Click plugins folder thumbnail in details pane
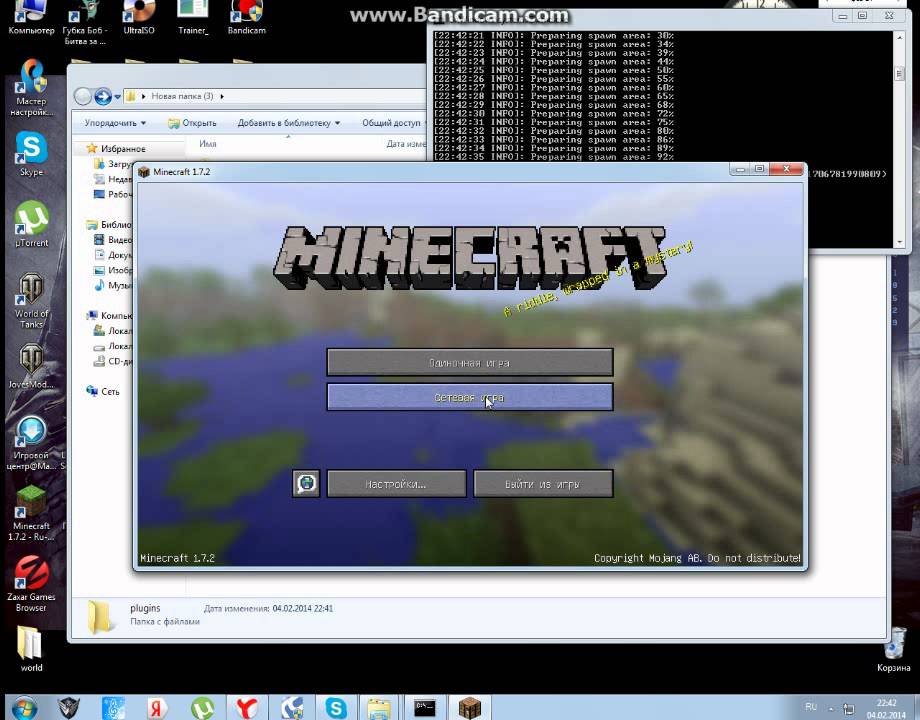920x720 pixels. tap(100, 616)
